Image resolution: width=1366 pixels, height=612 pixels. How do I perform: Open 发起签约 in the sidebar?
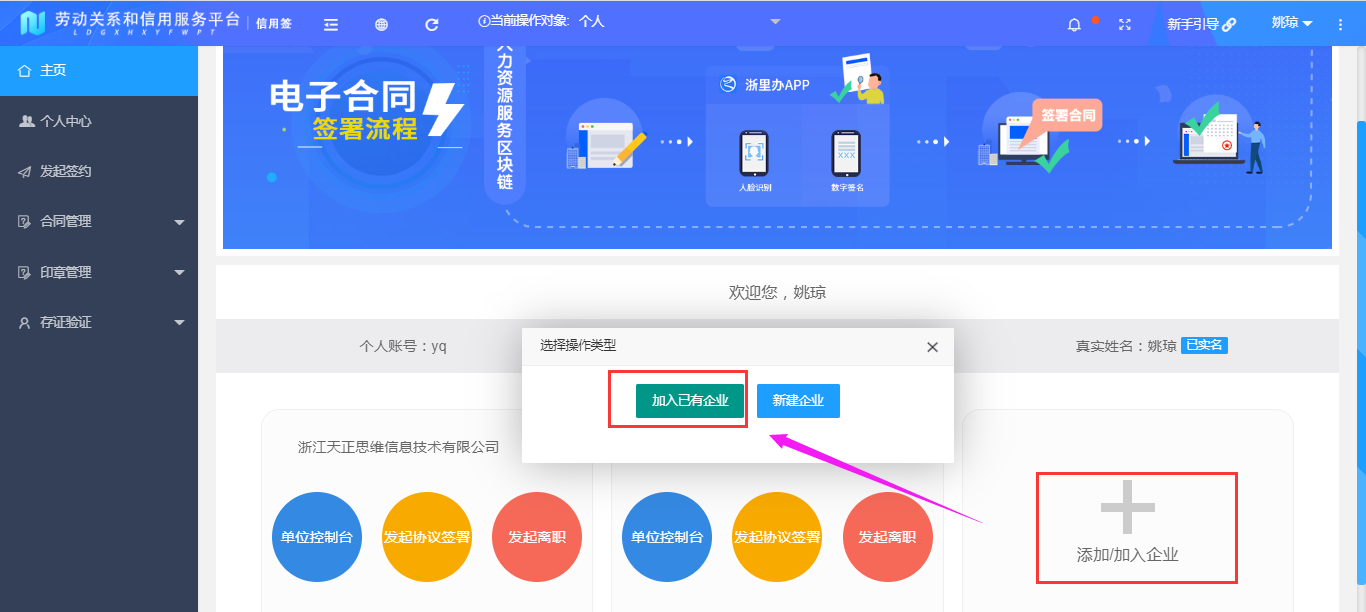[x=99, y=172]
